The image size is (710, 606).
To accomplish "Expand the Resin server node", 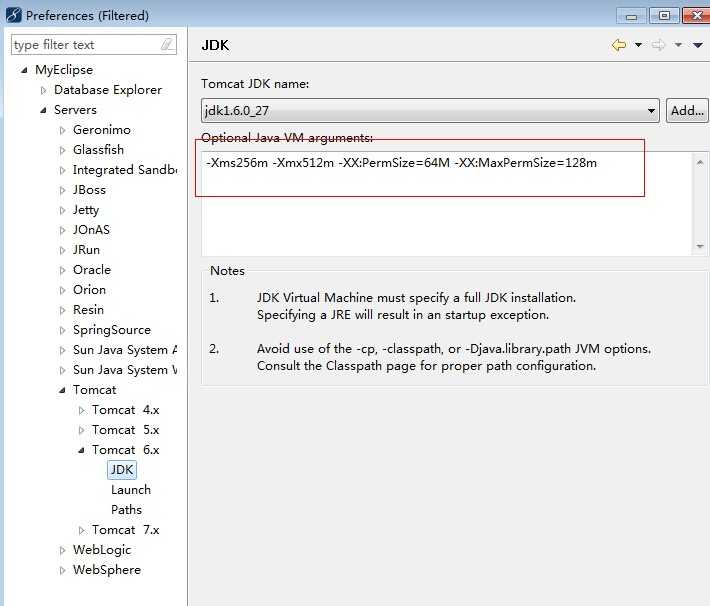I will point(62,310).
